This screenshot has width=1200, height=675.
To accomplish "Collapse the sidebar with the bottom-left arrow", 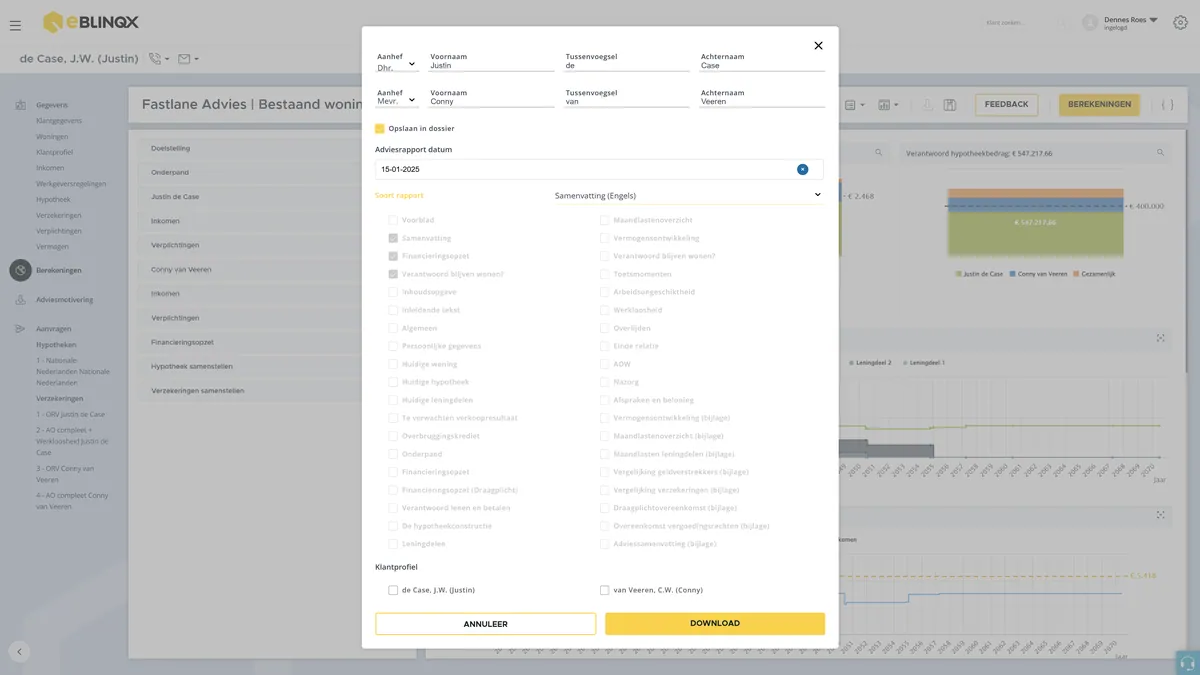I will tap(19, 651).
